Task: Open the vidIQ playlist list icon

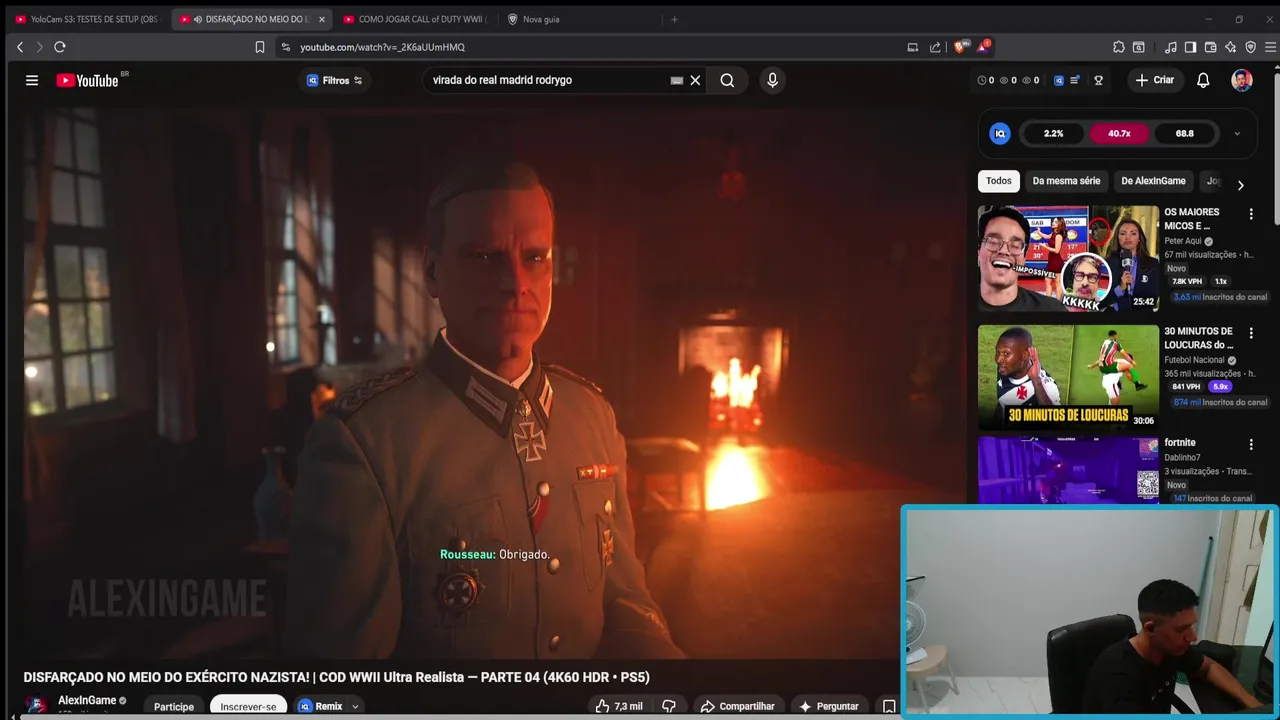Action: 1075,80
